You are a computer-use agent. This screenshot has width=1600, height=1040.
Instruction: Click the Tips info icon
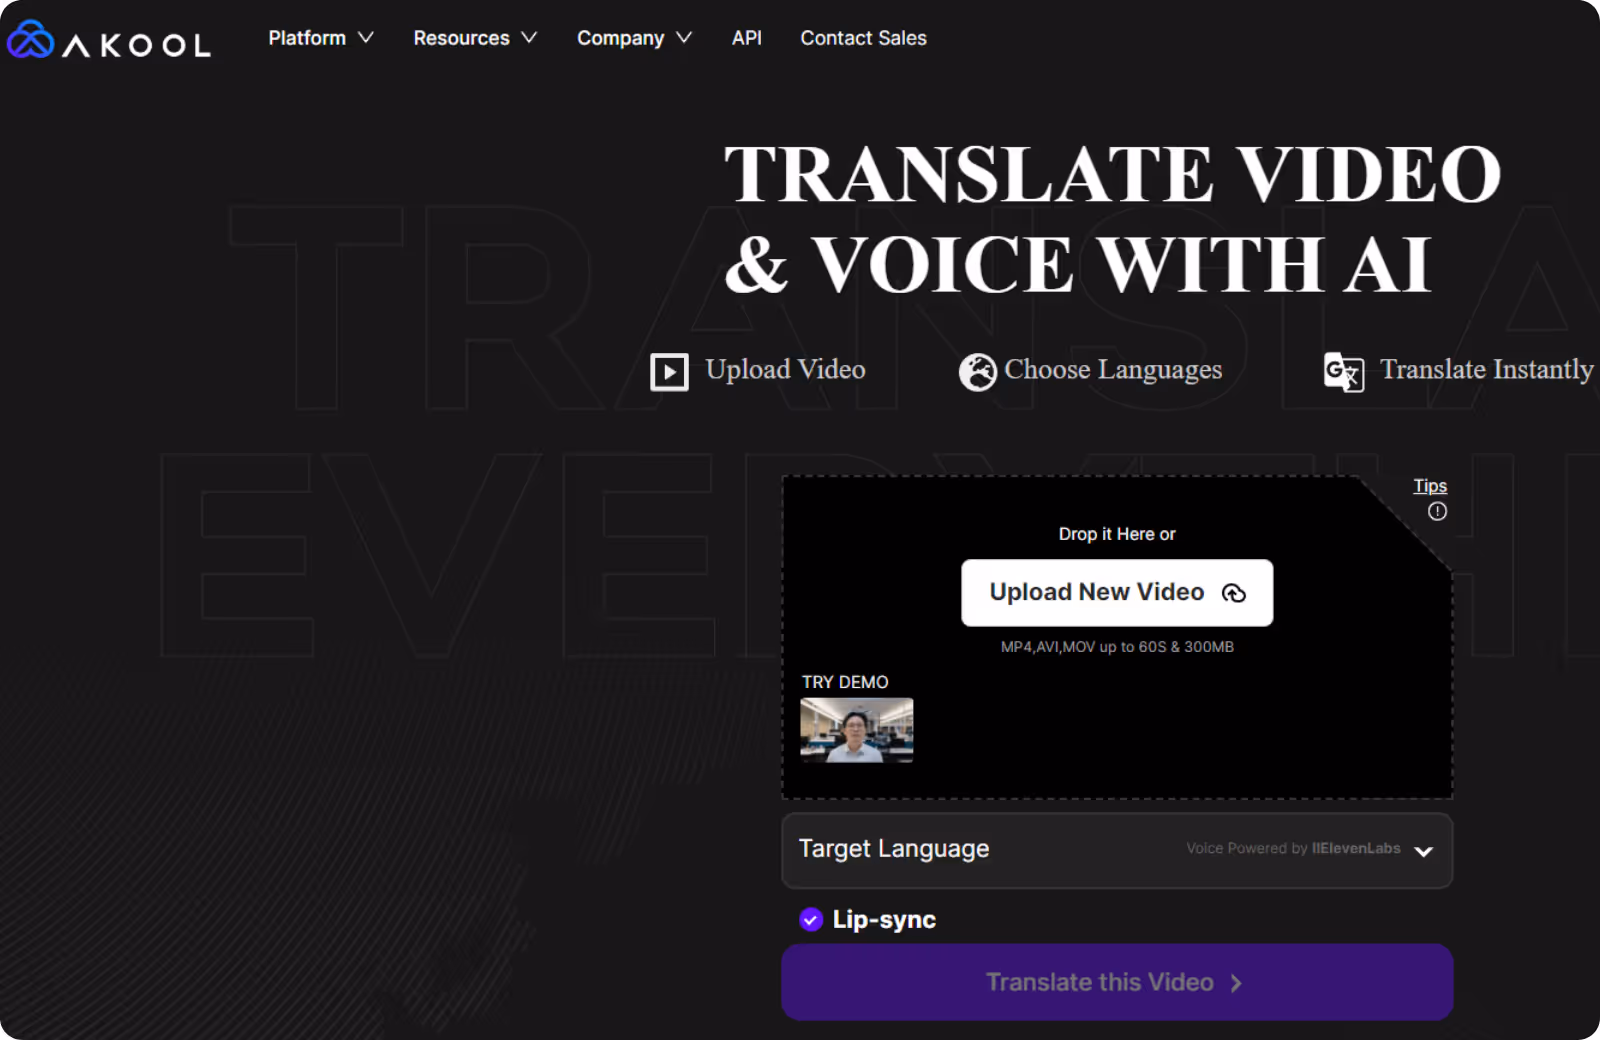(1437, 512)
